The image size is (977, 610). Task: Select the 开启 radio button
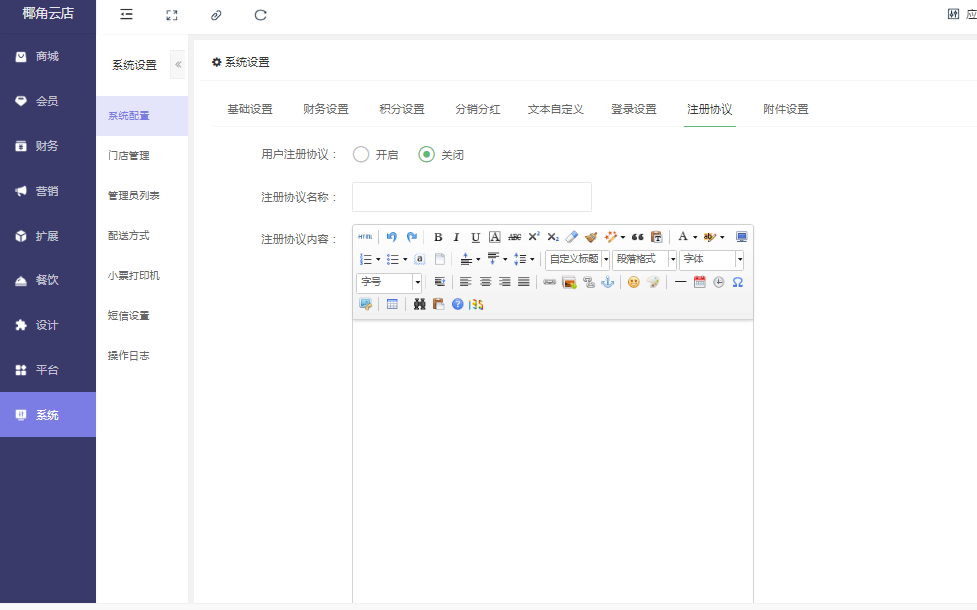pyautogui.click(x=361, y=155)
